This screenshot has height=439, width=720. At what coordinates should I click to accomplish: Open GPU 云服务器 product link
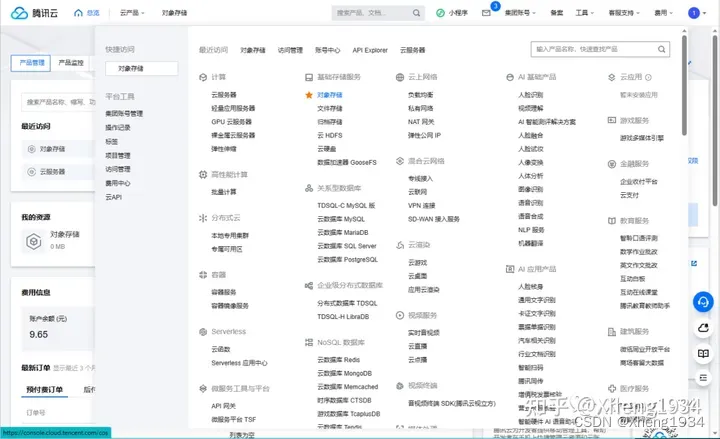(x=231, y=122)
